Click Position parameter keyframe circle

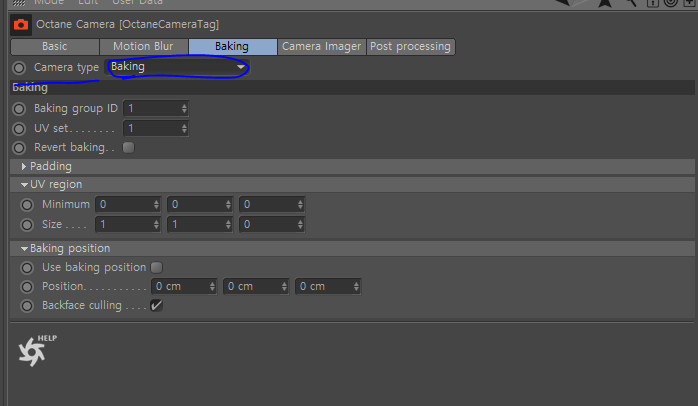point(27,287)
